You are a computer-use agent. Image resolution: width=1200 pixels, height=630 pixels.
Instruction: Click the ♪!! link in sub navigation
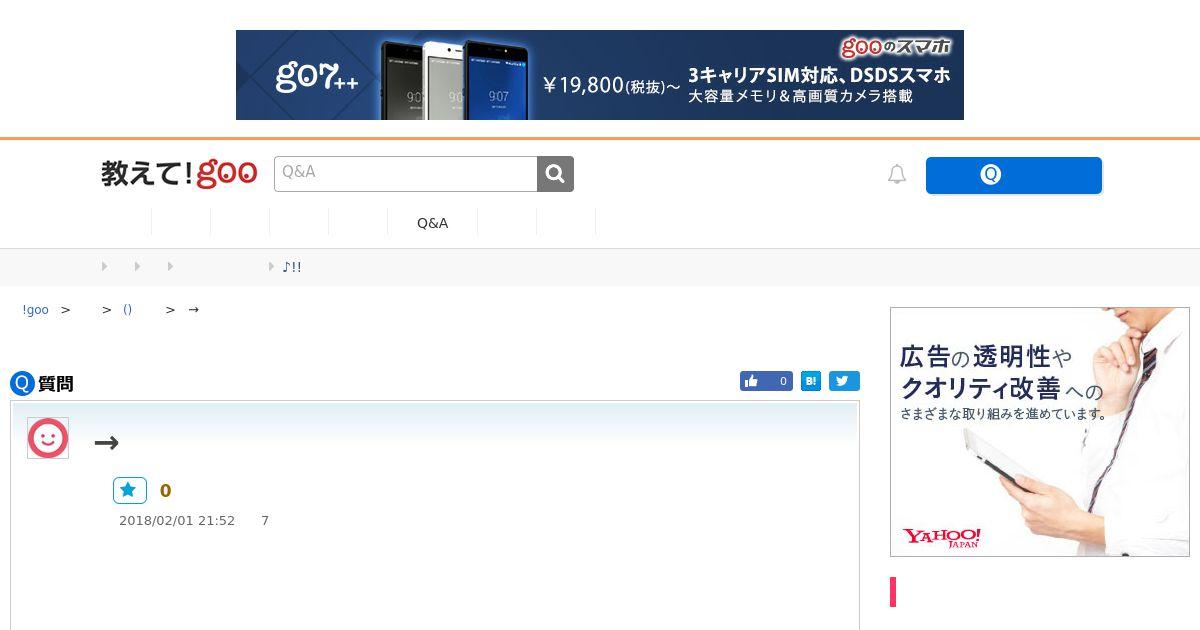click(x=291, y=267)
